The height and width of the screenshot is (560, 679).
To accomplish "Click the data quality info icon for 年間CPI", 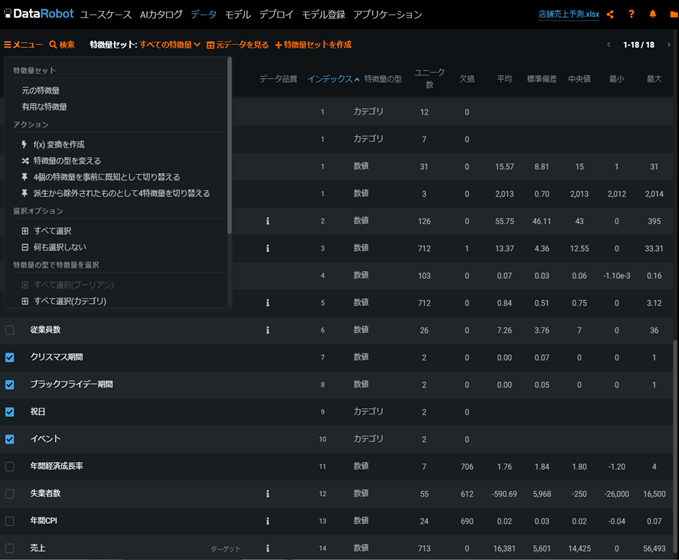I will click(x=268, y=521).
